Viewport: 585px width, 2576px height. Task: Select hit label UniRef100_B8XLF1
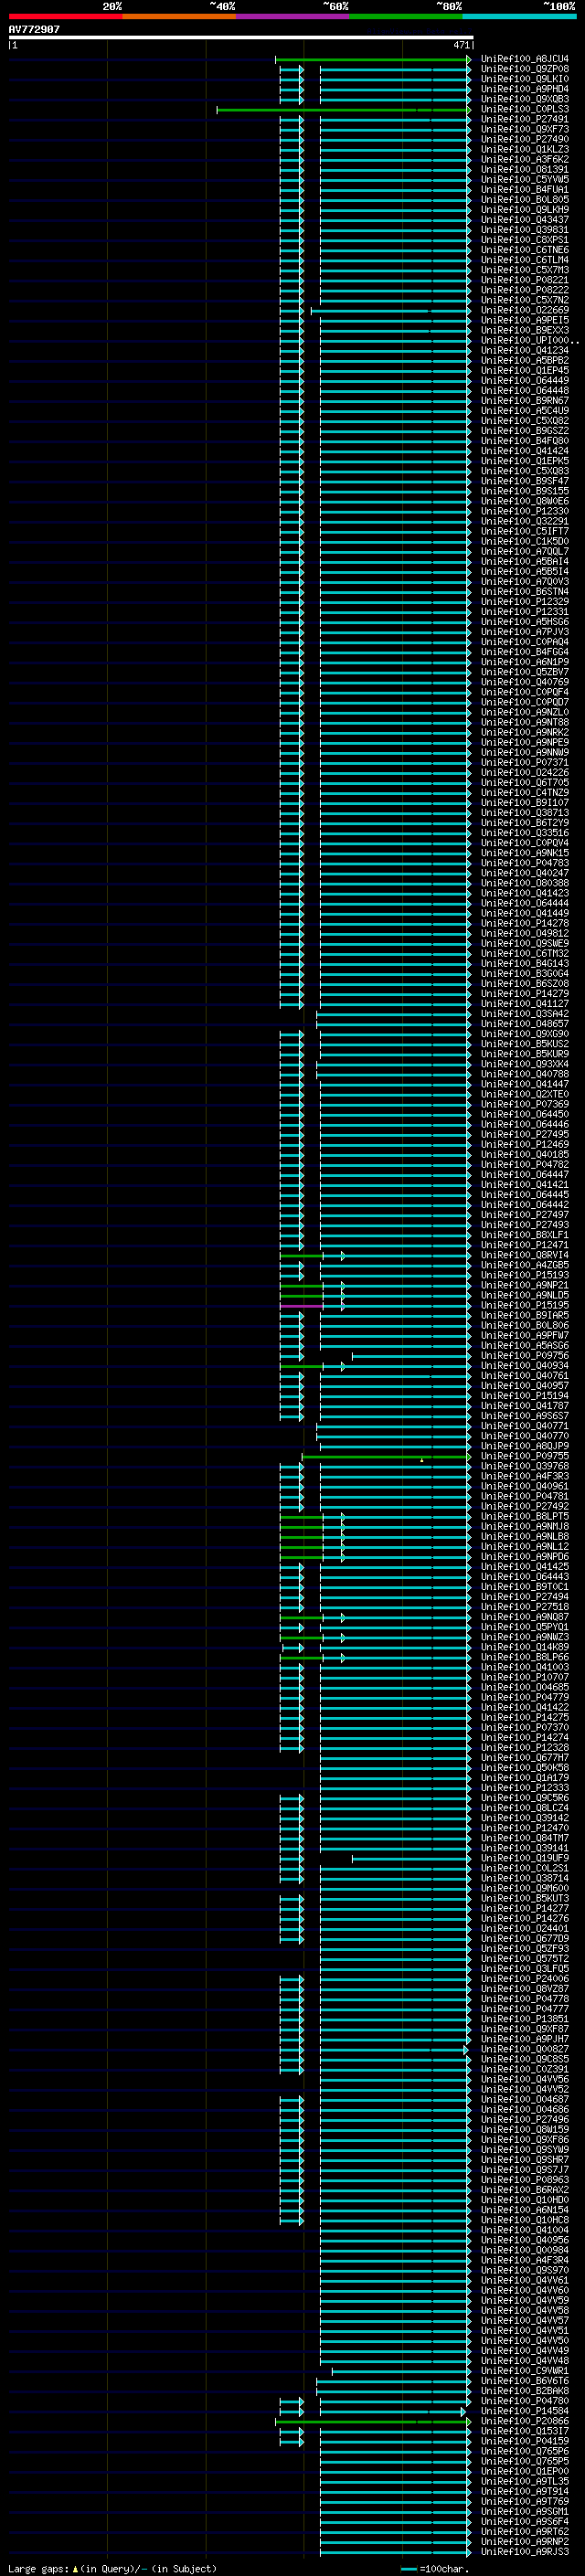click(x=524, y=1236)
